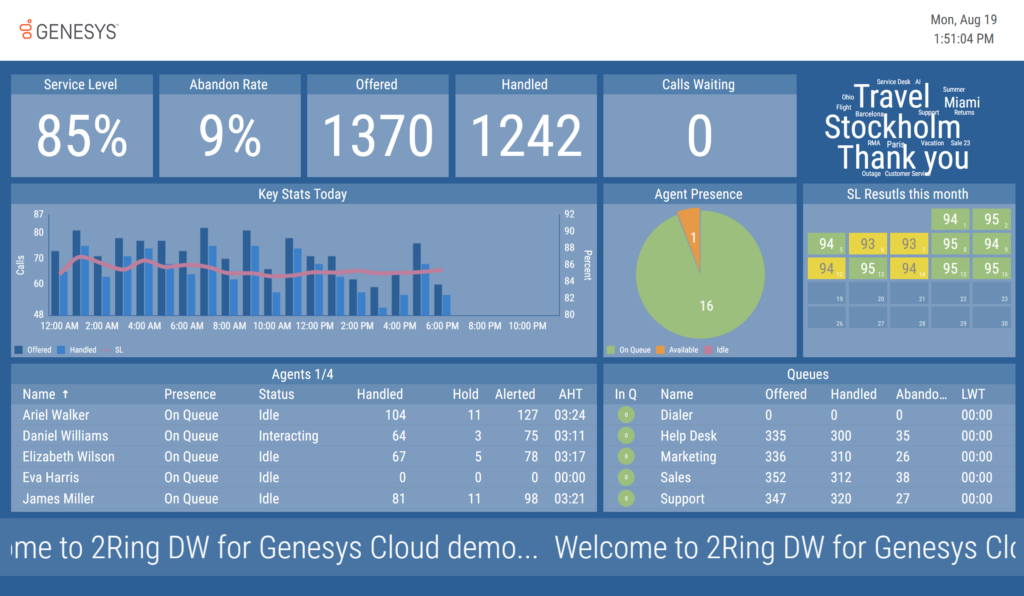The width and height of the screenshot is (1024, 596).
Task: Sort agents by the AHT column header
Action: click(570, 394)
